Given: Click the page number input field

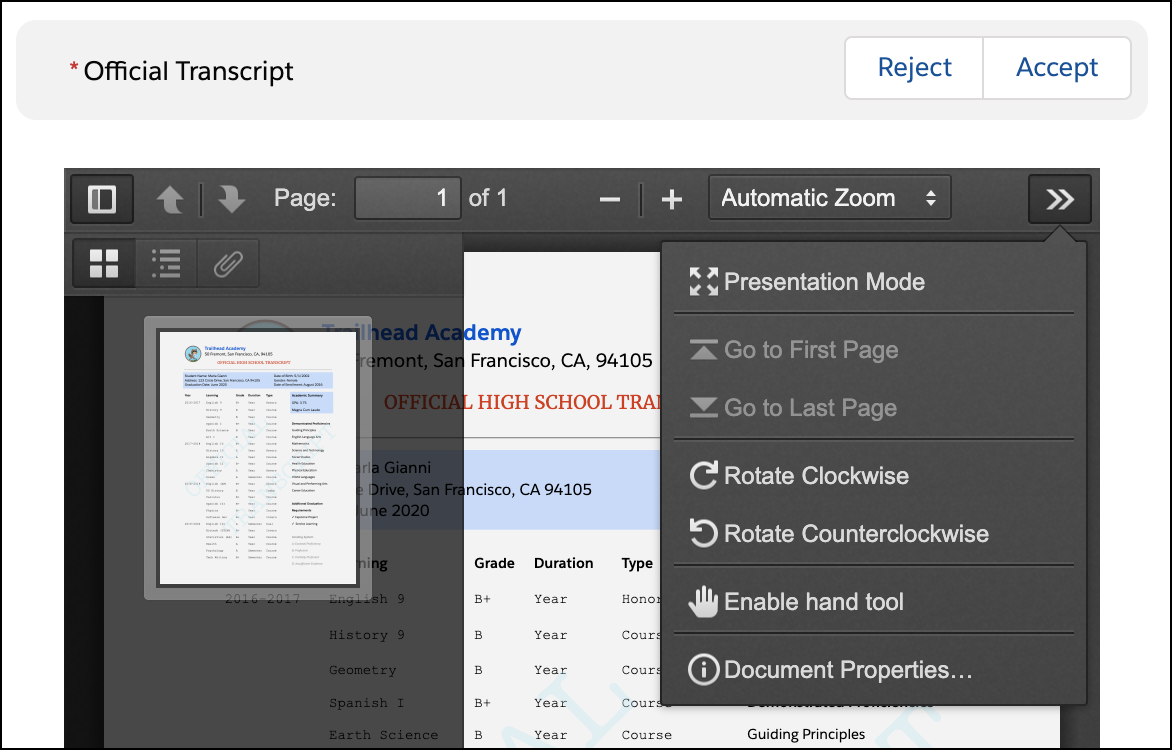Looking at the screenshot, I should (x=407, y=198).
